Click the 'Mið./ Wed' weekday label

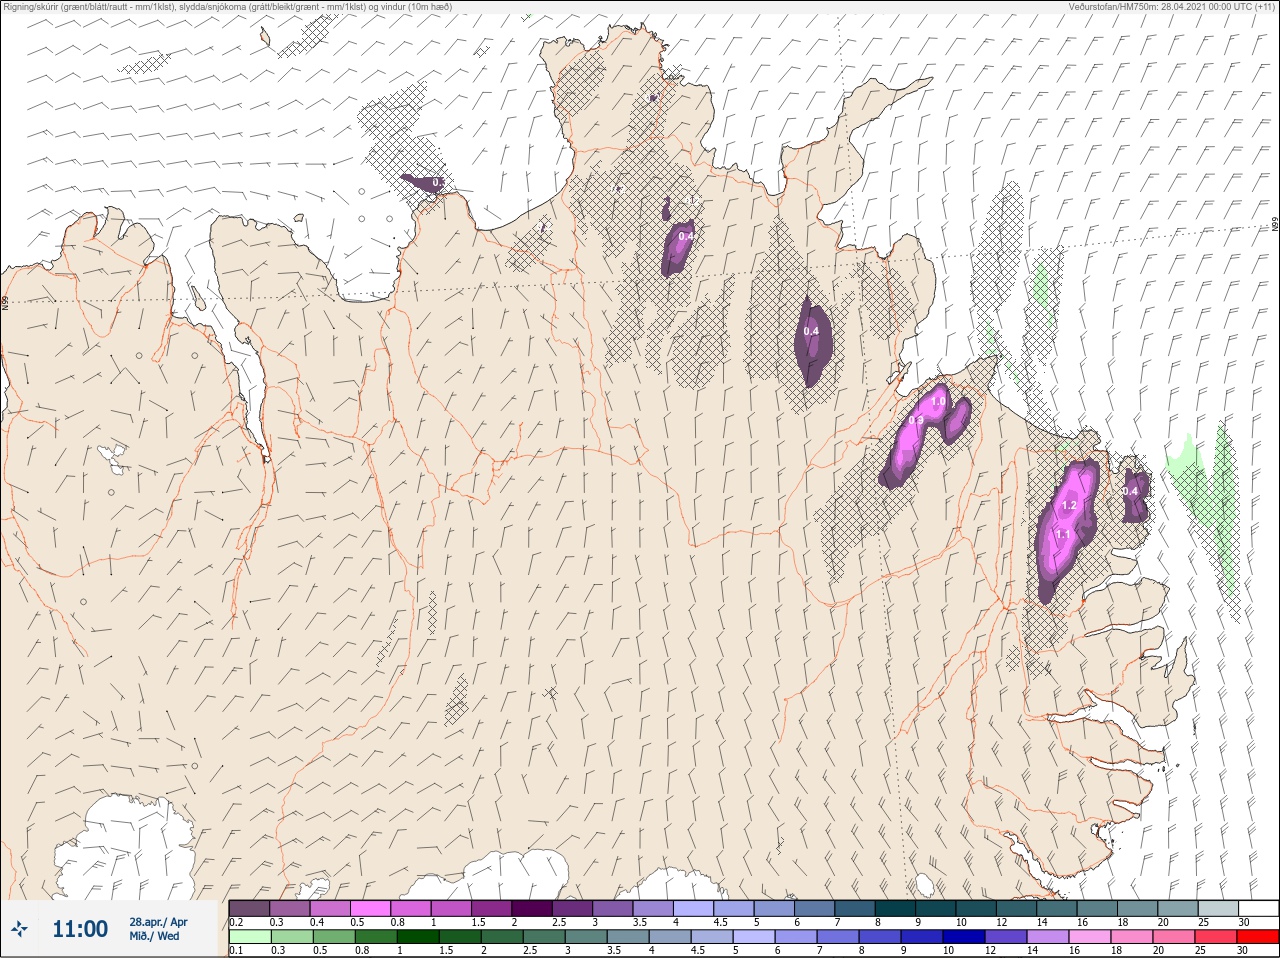pos(155,936)
